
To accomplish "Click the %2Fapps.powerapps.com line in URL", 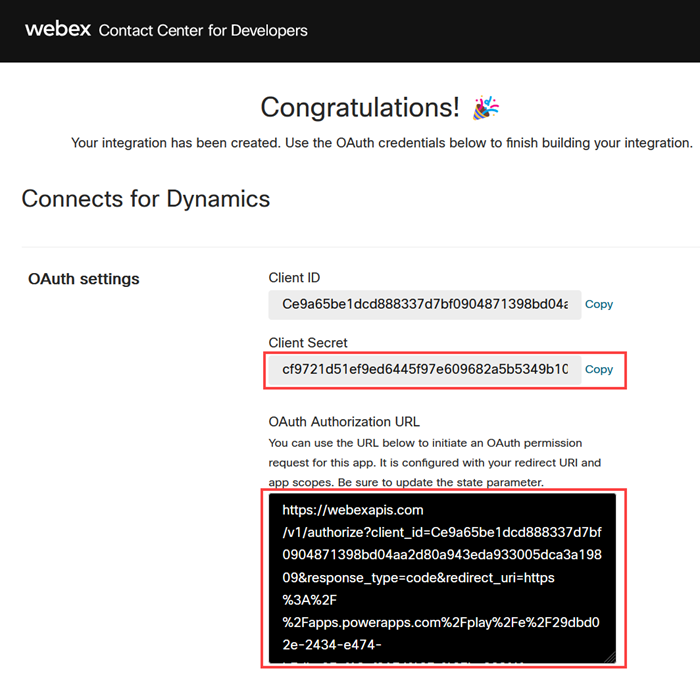I will pyautogui.click(x=441, y=623).
